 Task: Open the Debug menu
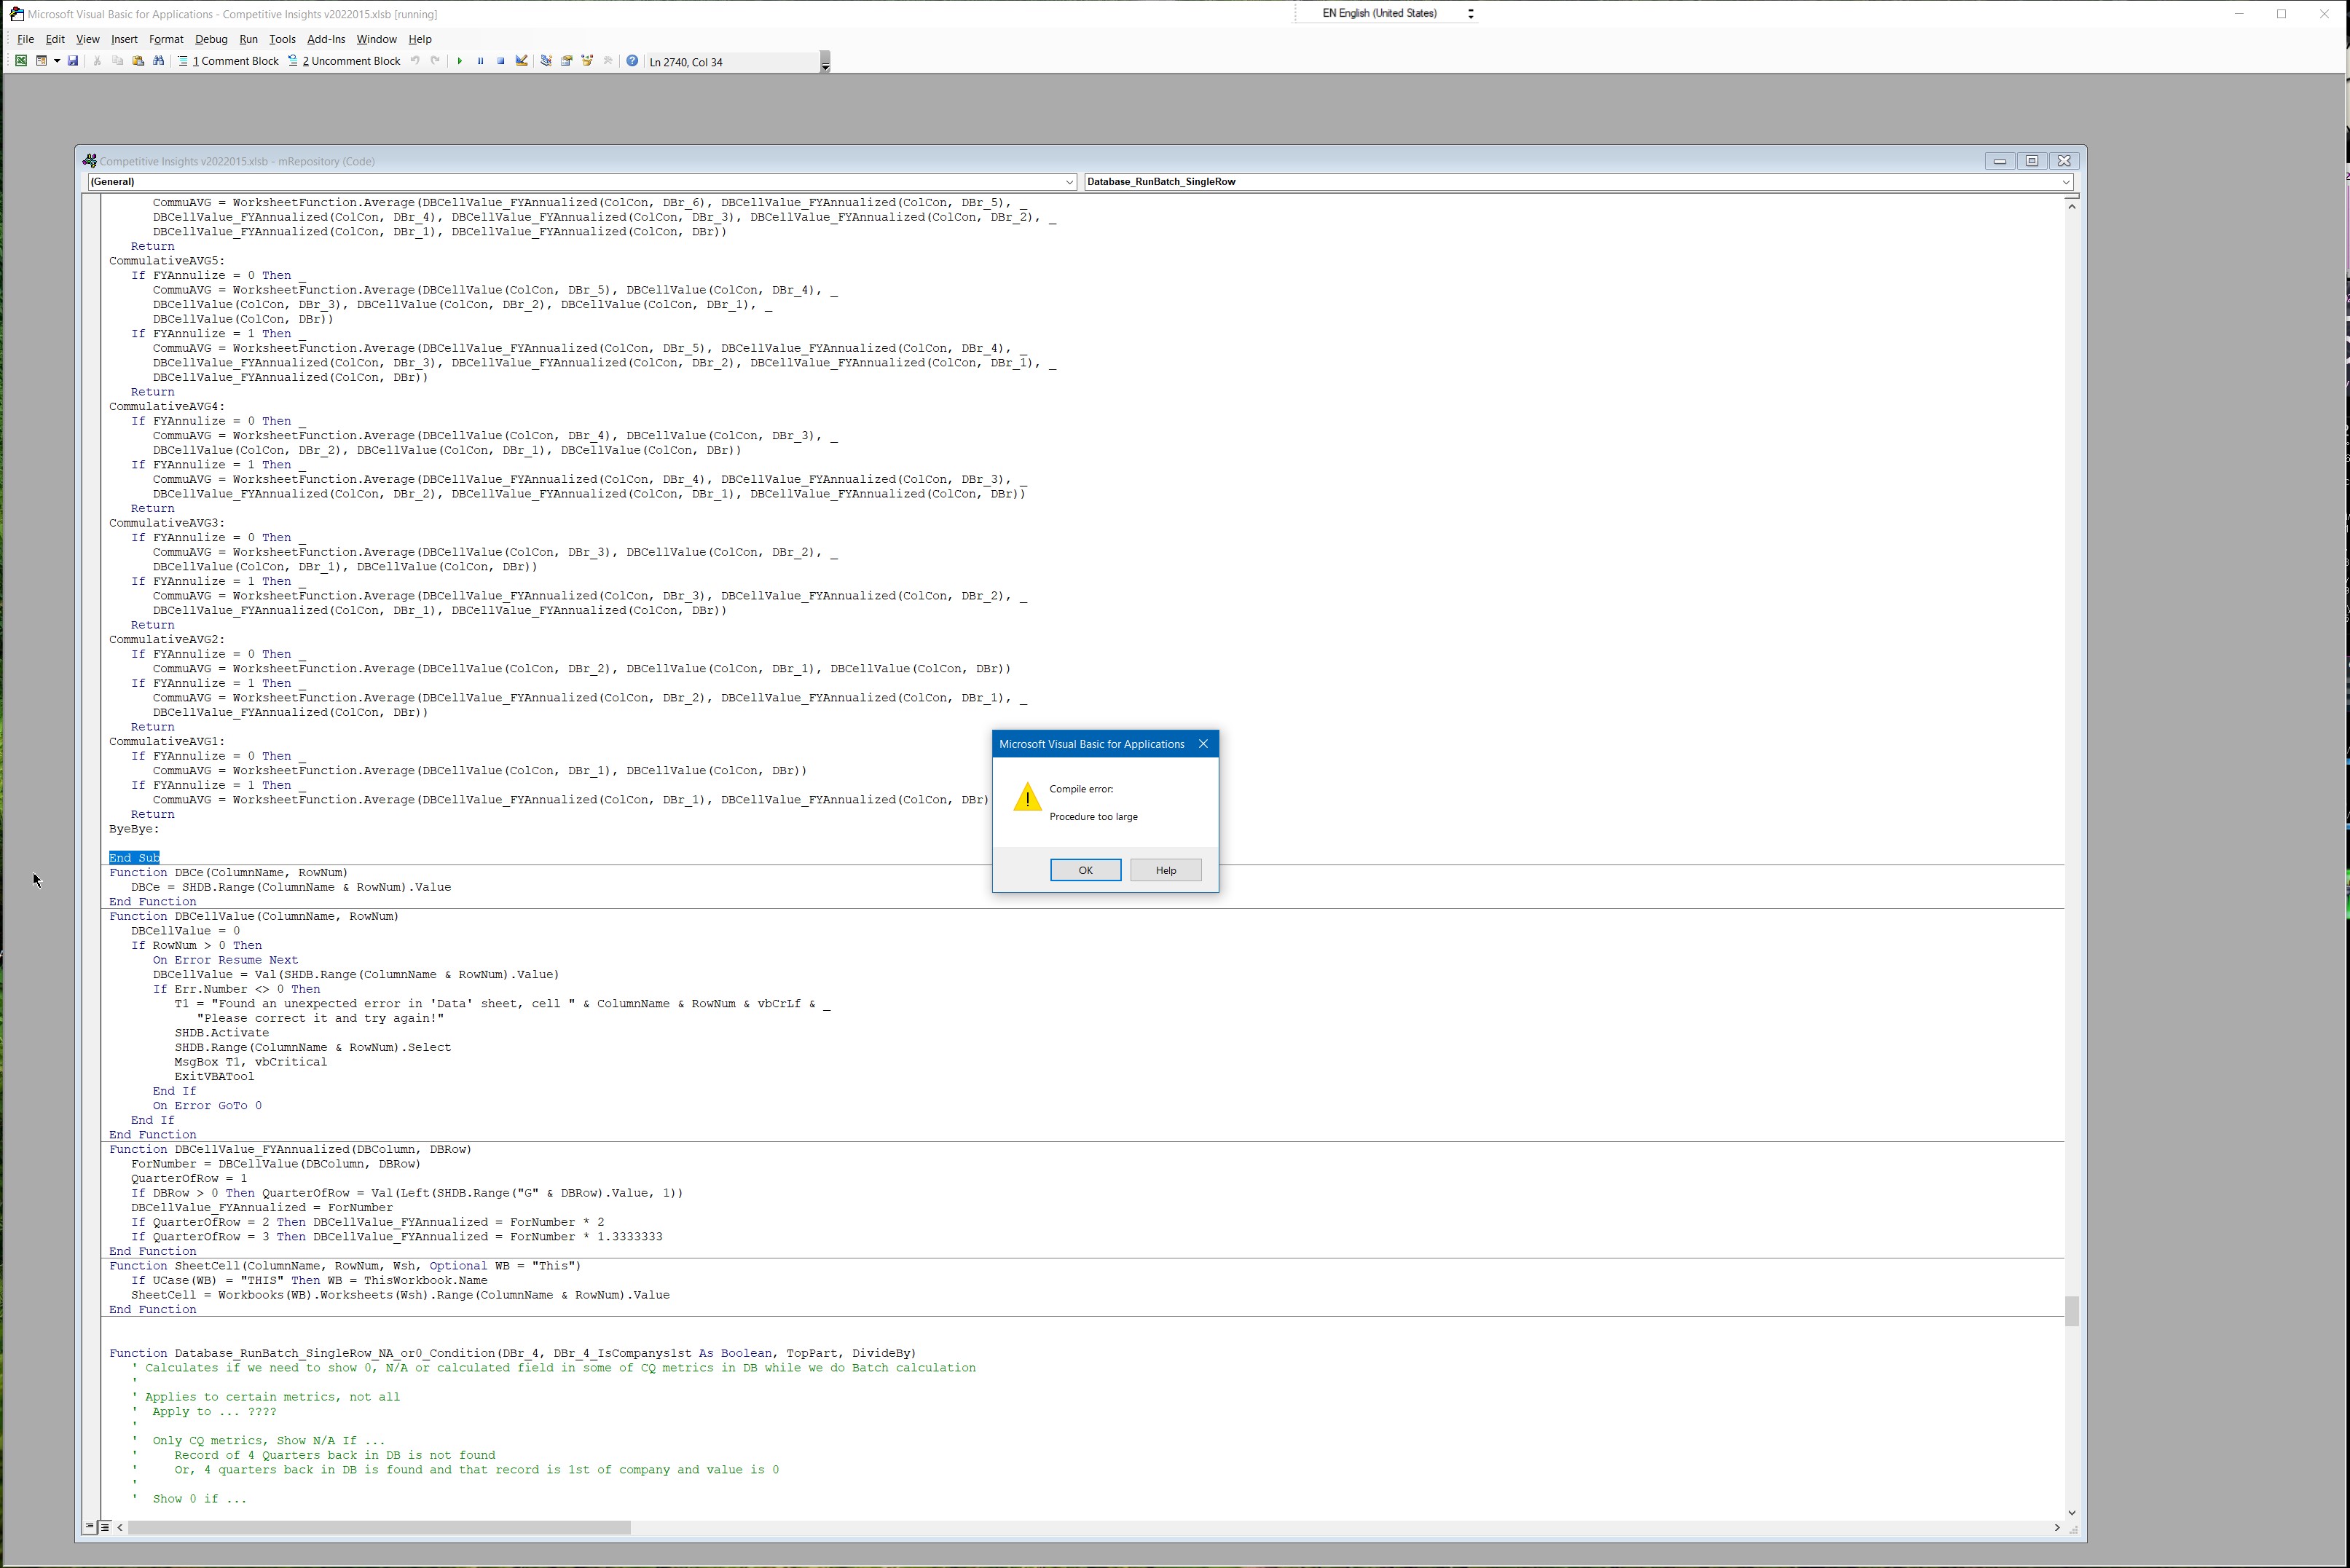211,39
